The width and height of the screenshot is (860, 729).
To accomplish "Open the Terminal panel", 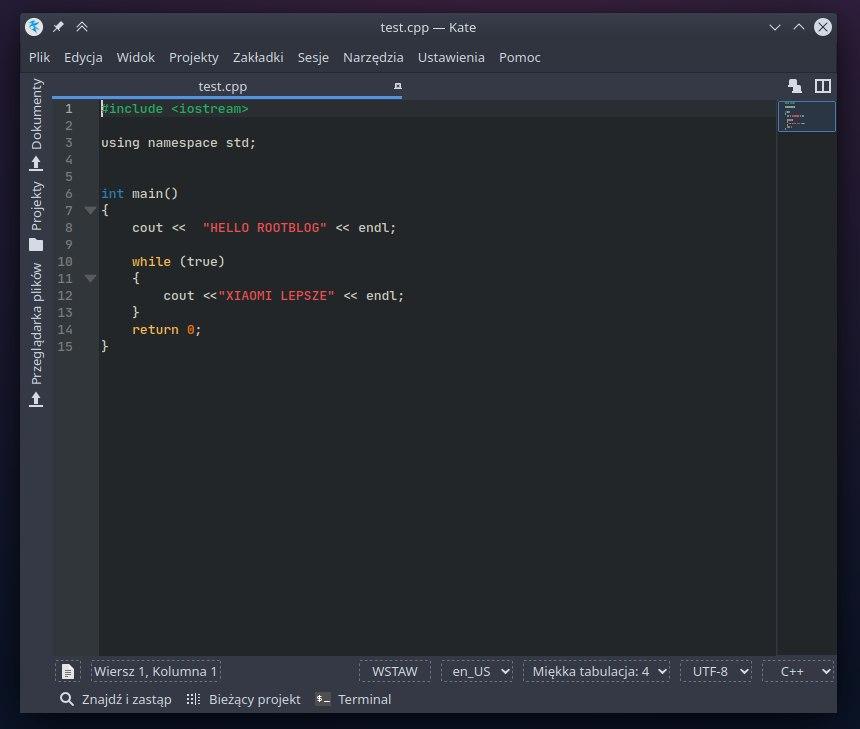I will click(x=354, y=699).
